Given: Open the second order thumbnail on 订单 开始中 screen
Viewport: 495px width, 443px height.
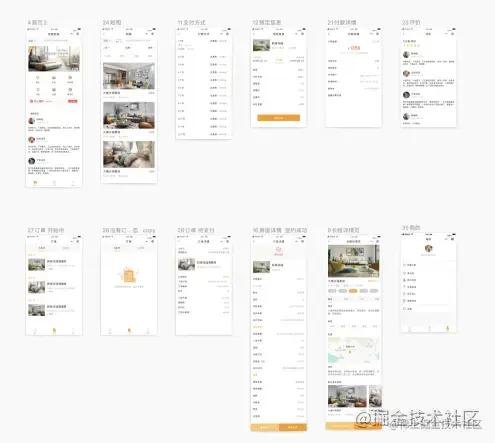Looking at the screenshot, I should 37,287.
